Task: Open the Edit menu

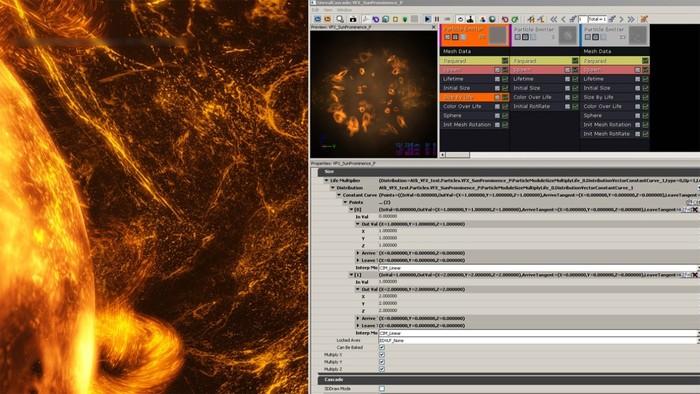Action: 316,10
